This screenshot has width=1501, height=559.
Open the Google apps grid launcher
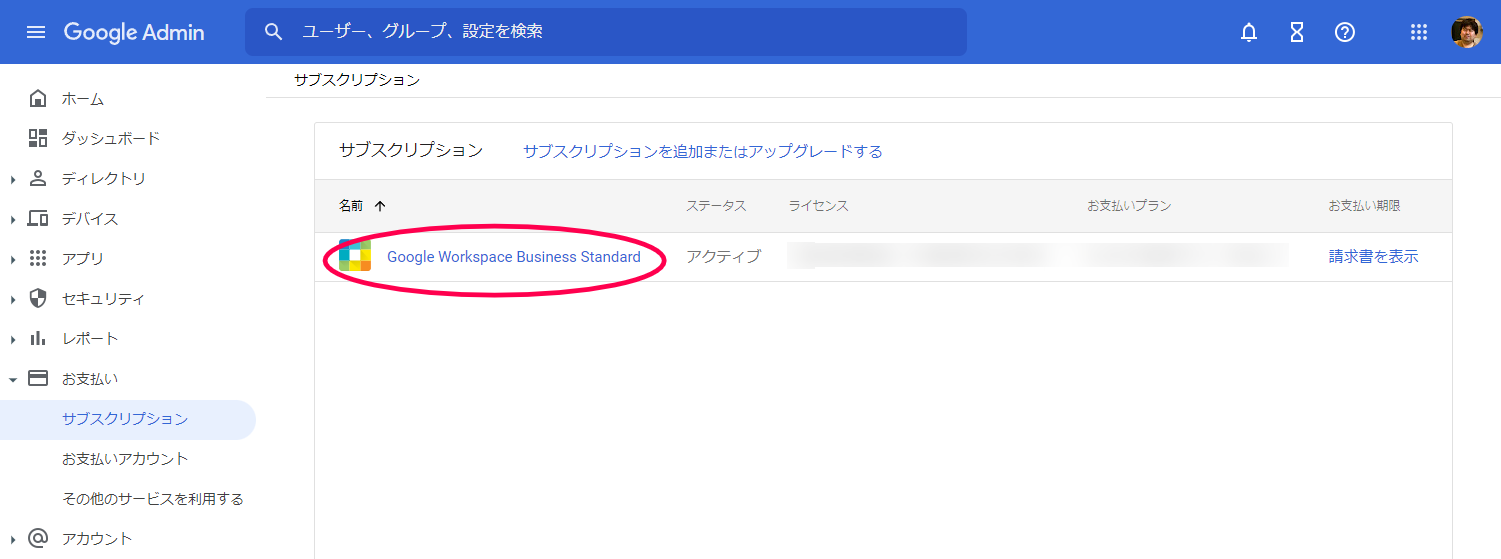1418,32
